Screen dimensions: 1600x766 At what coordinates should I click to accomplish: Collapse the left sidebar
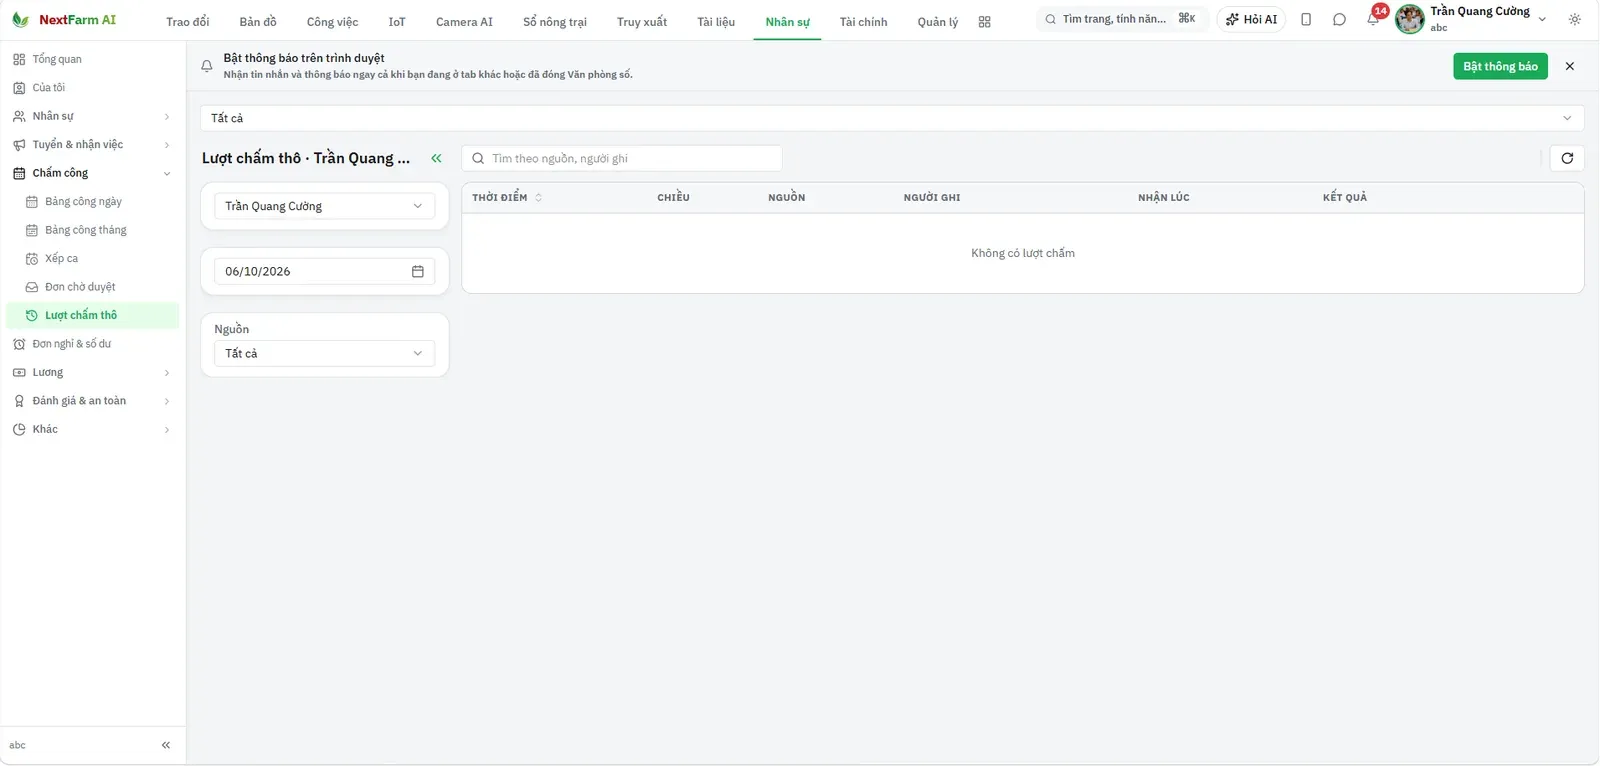click(166, 745)
